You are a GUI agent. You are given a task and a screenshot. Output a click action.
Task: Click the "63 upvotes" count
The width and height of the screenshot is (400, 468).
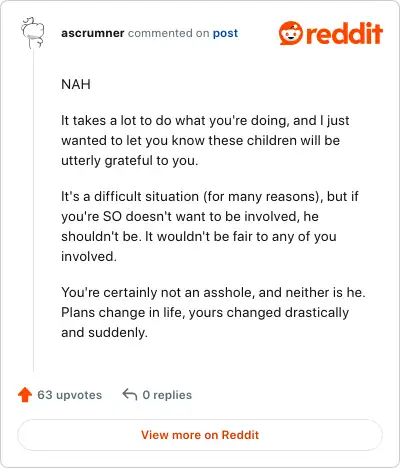70,395
